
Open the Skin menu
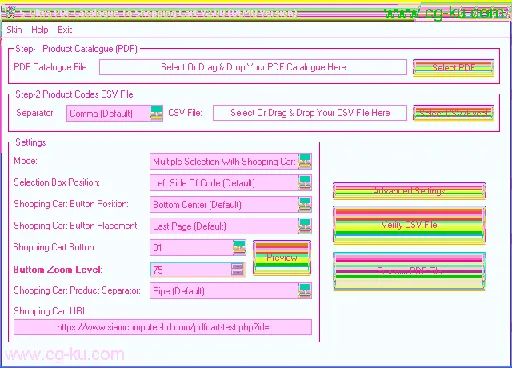(x=14, y=30)
